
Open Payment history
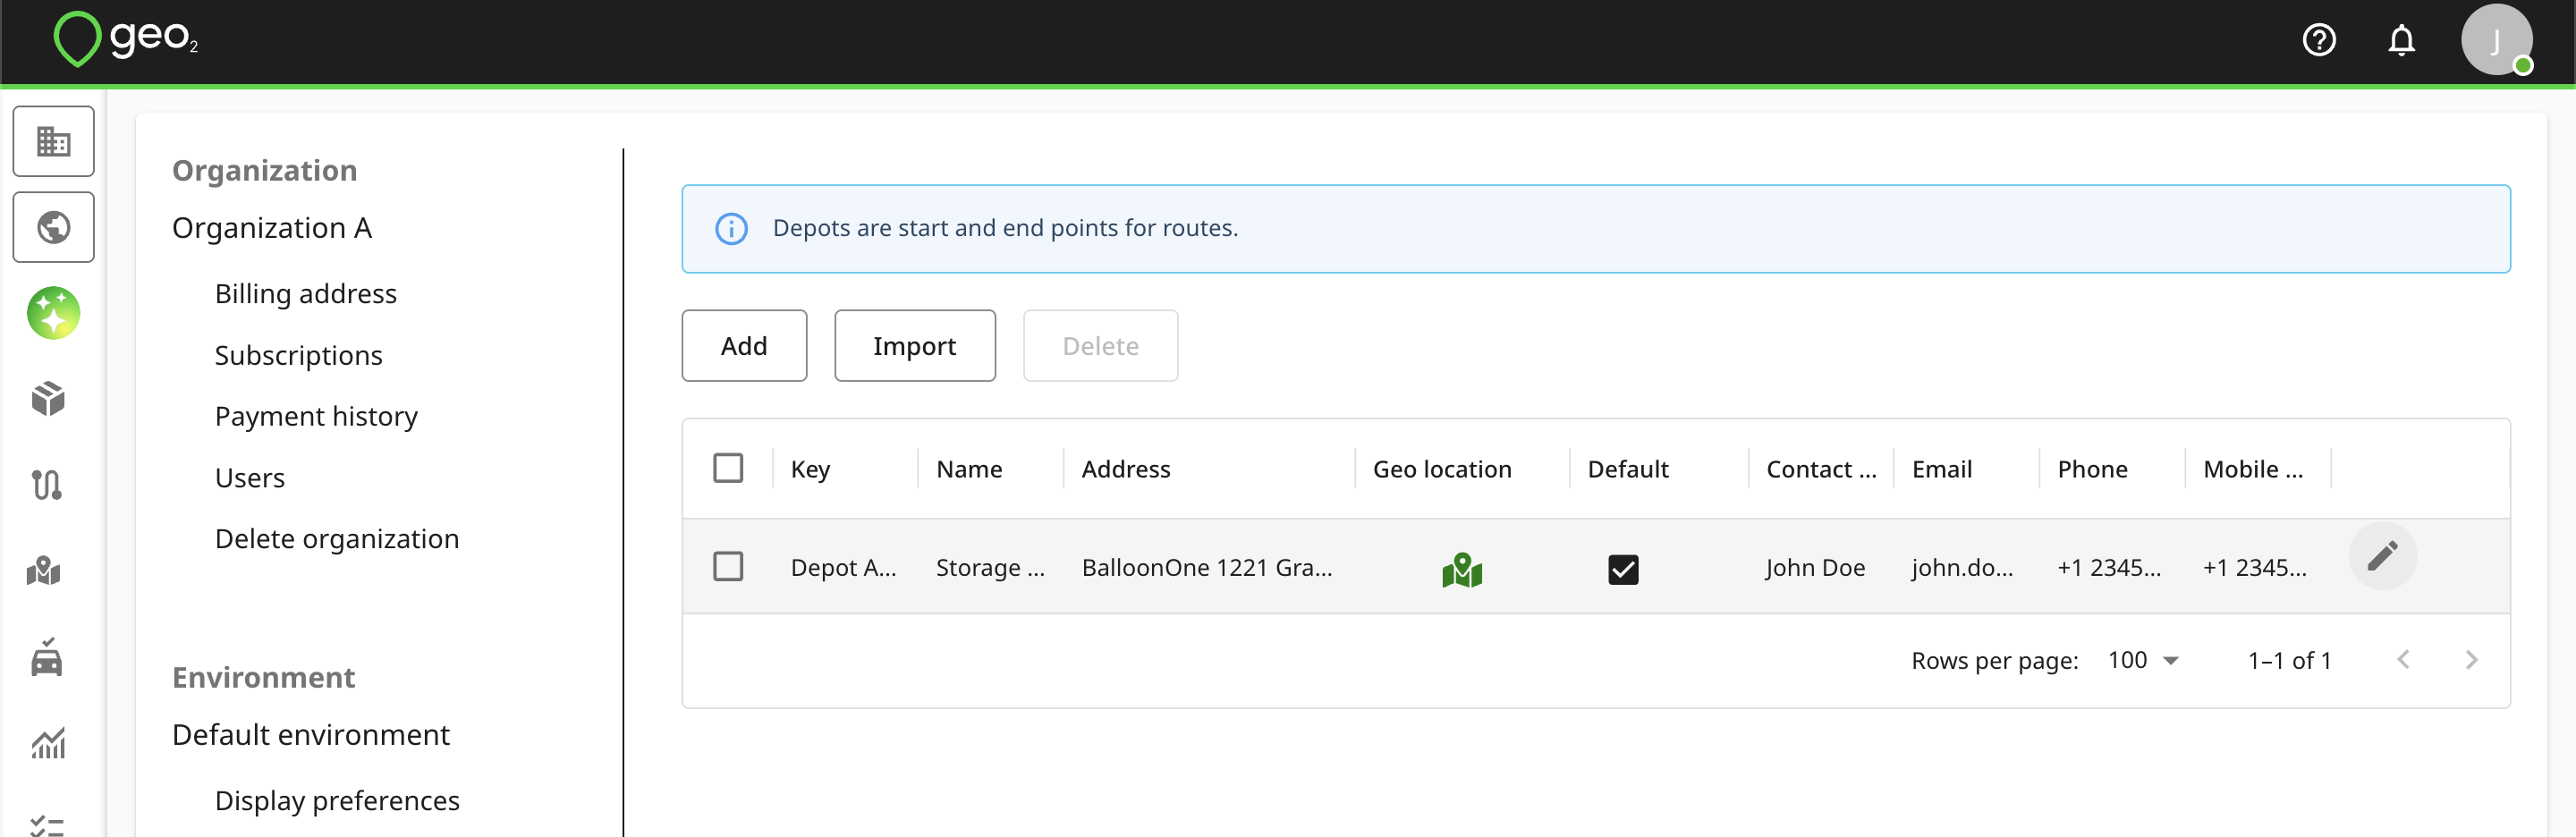tap(316, 417)
